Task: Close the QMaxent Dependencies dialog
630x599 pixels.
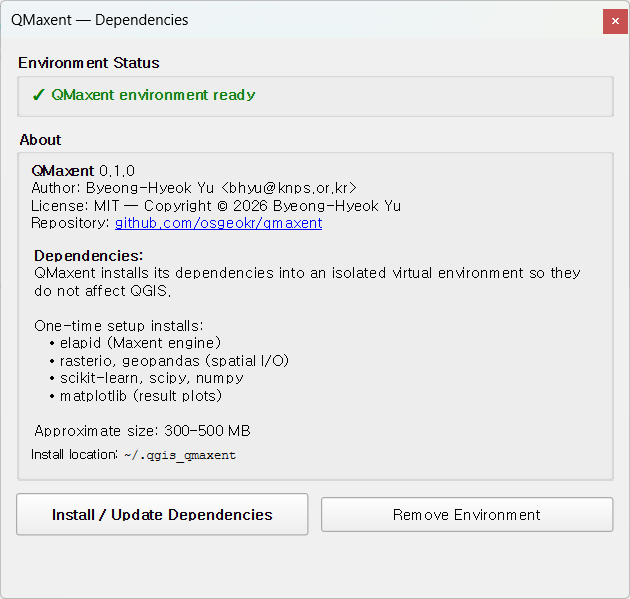Action: 615,21
